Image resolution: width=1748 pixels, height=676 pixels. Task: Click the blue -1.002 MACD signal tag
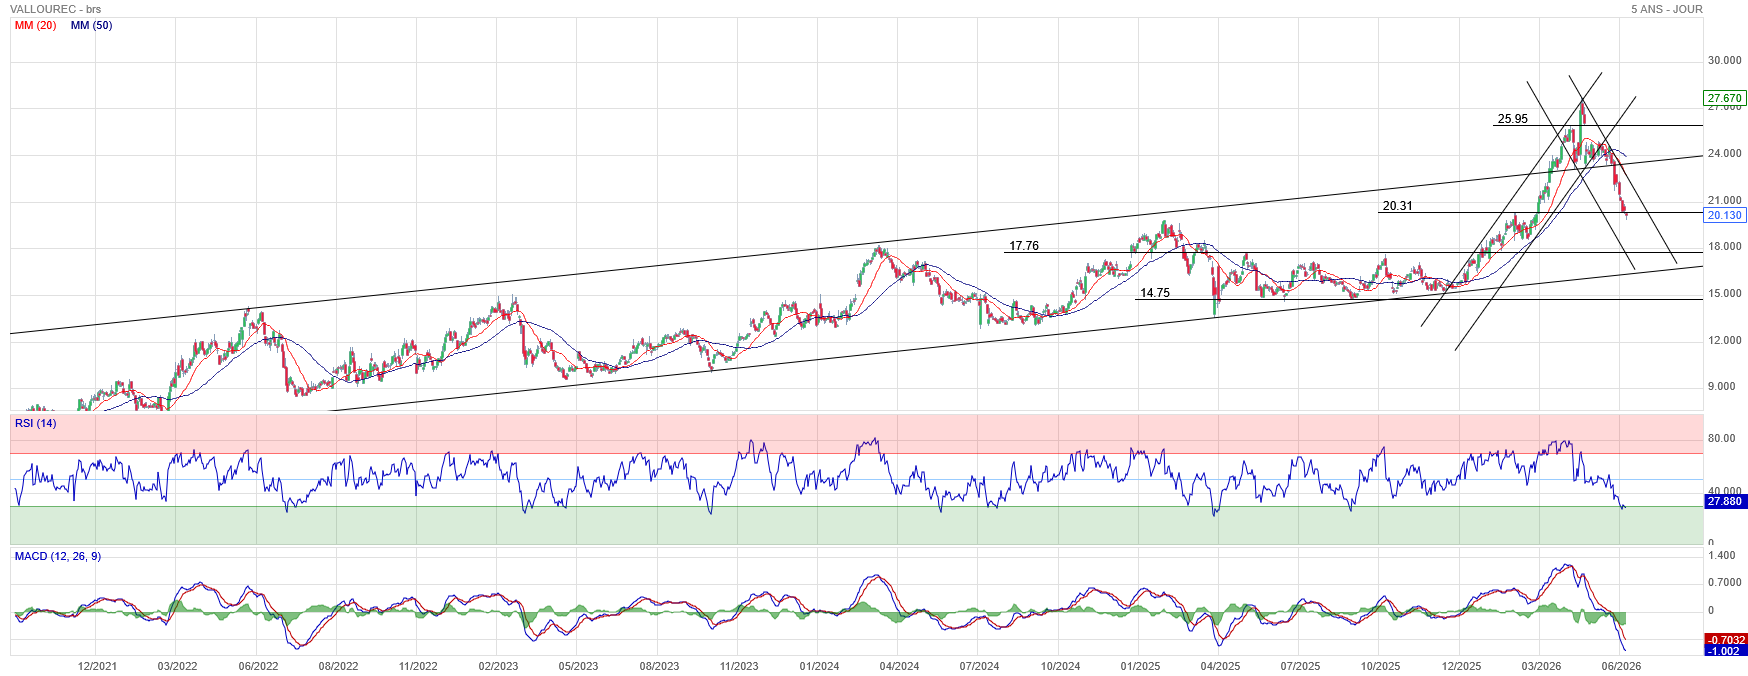[1725, 651]
